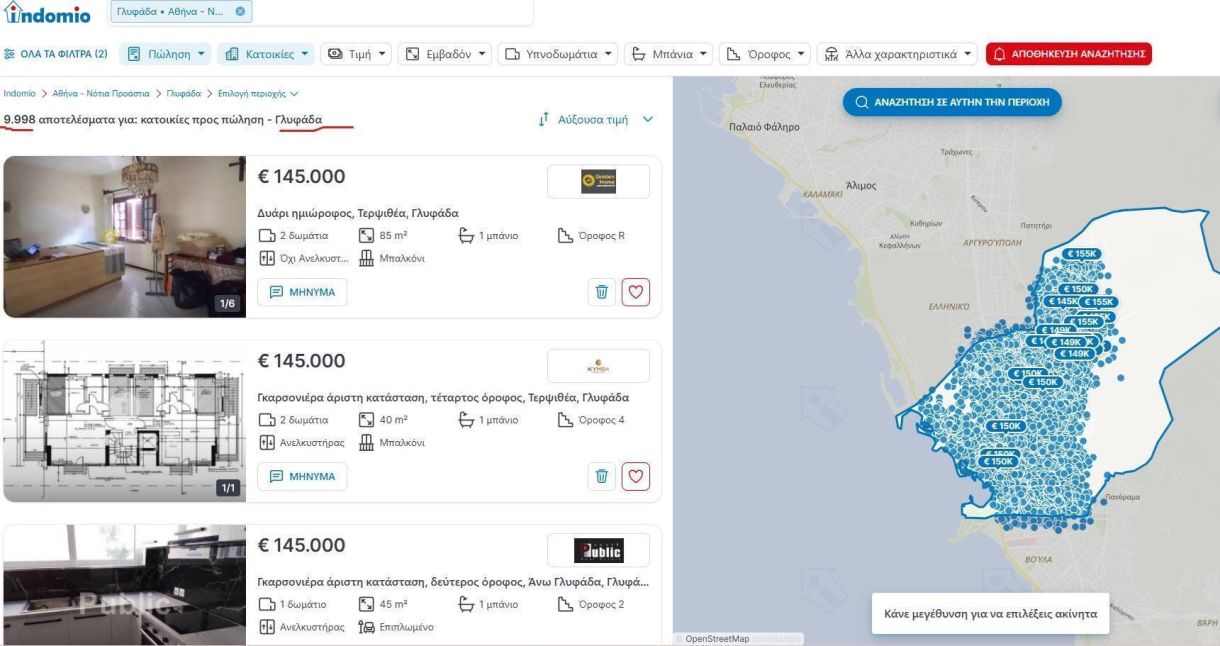Viewport: 1220px width, 646px height.
Task: Open the Όροφος floor filter
Action: [764, 54]
